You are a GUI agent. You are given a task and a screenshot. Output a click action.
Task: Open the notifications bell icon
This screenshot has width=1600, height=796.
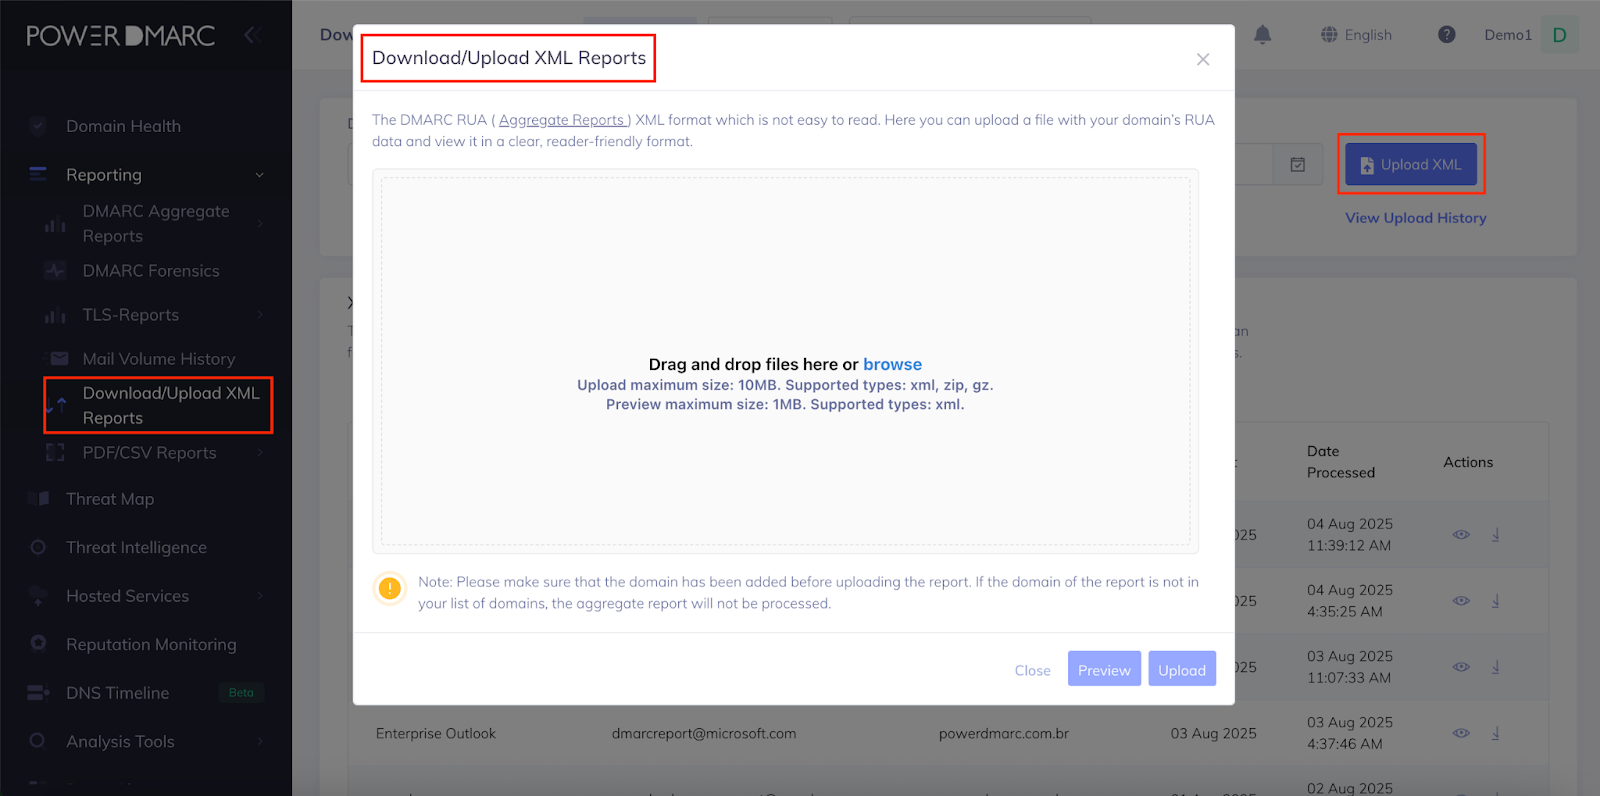point(1263,35)
